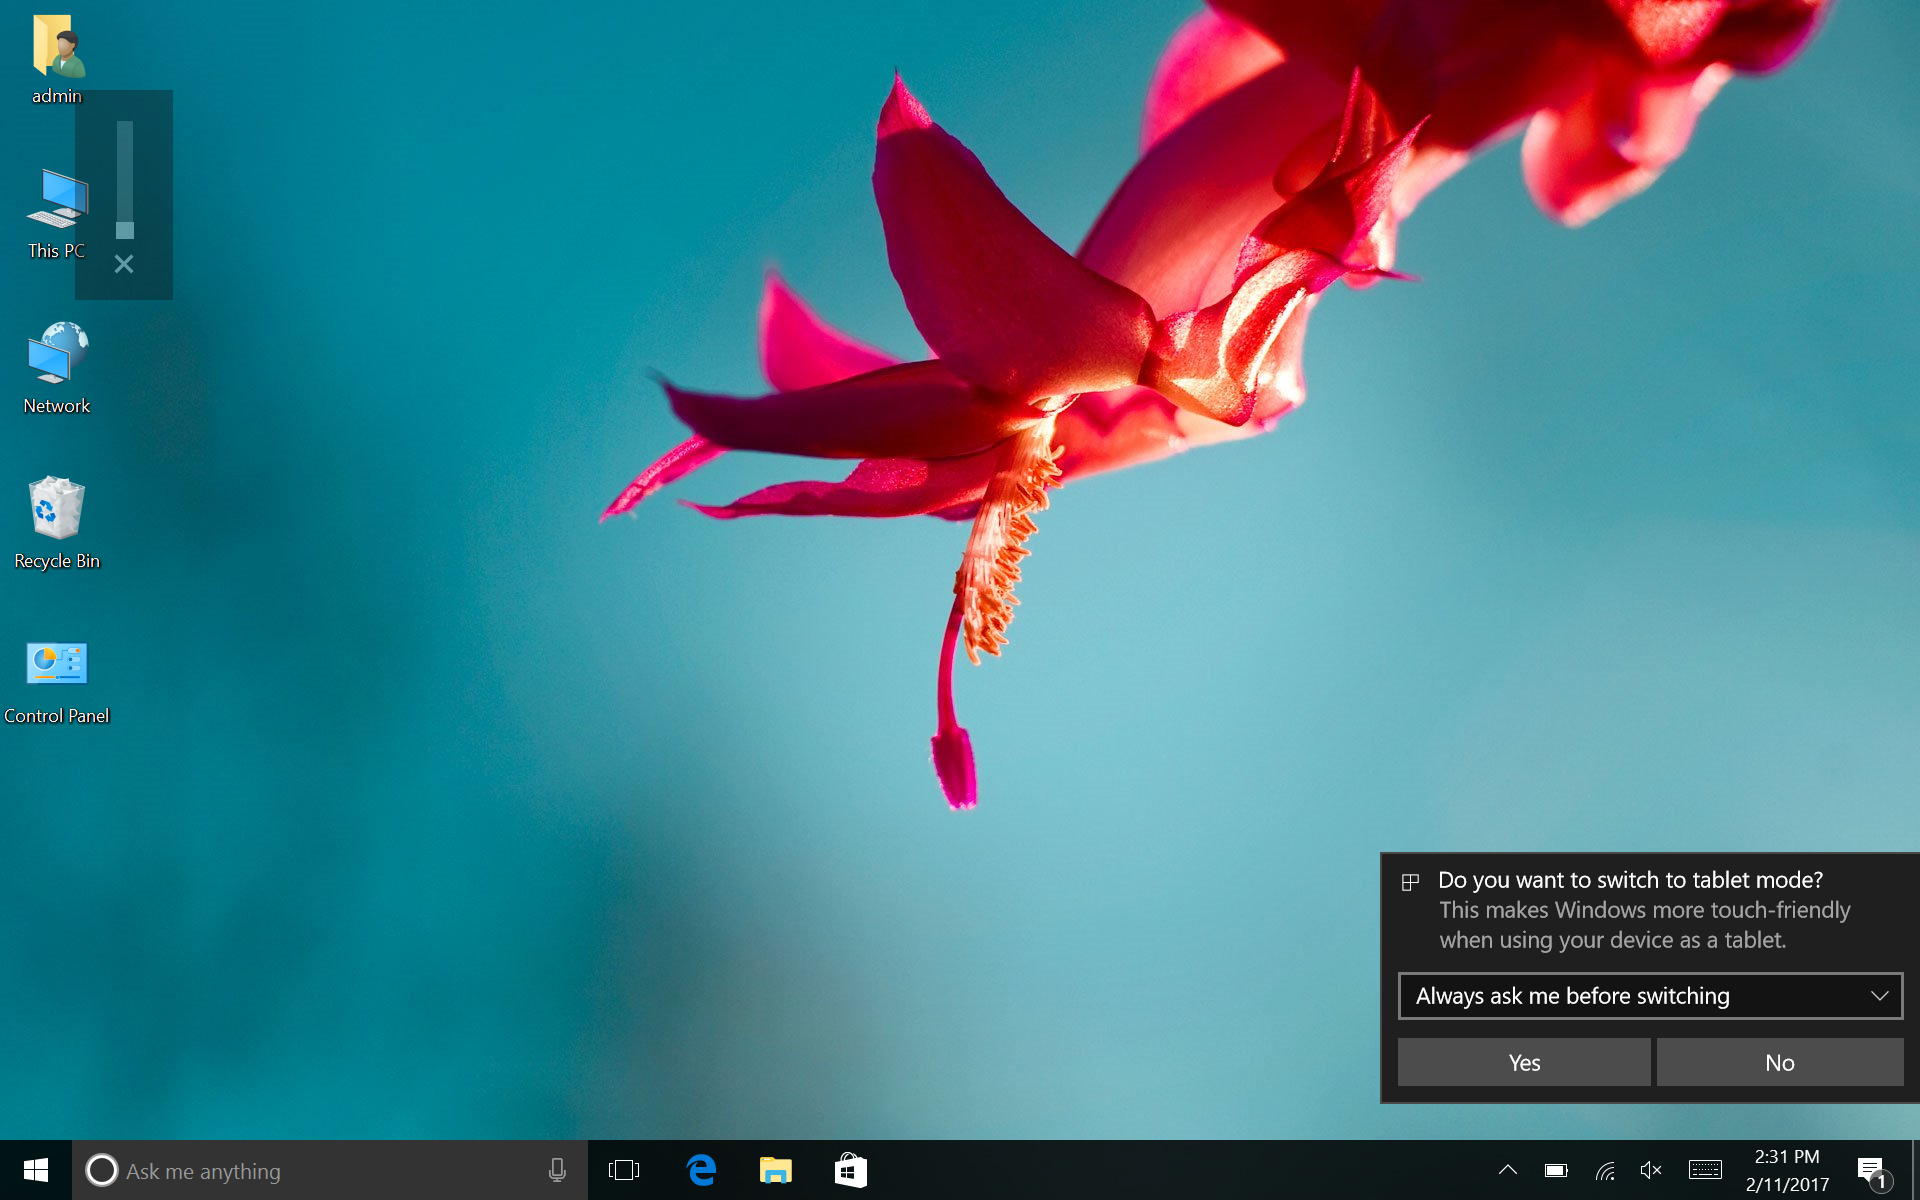Image resolution: width=1920 pixels, height=1200 pixels.
Task: Click the volume overlay slider bar
Action: 125,180
